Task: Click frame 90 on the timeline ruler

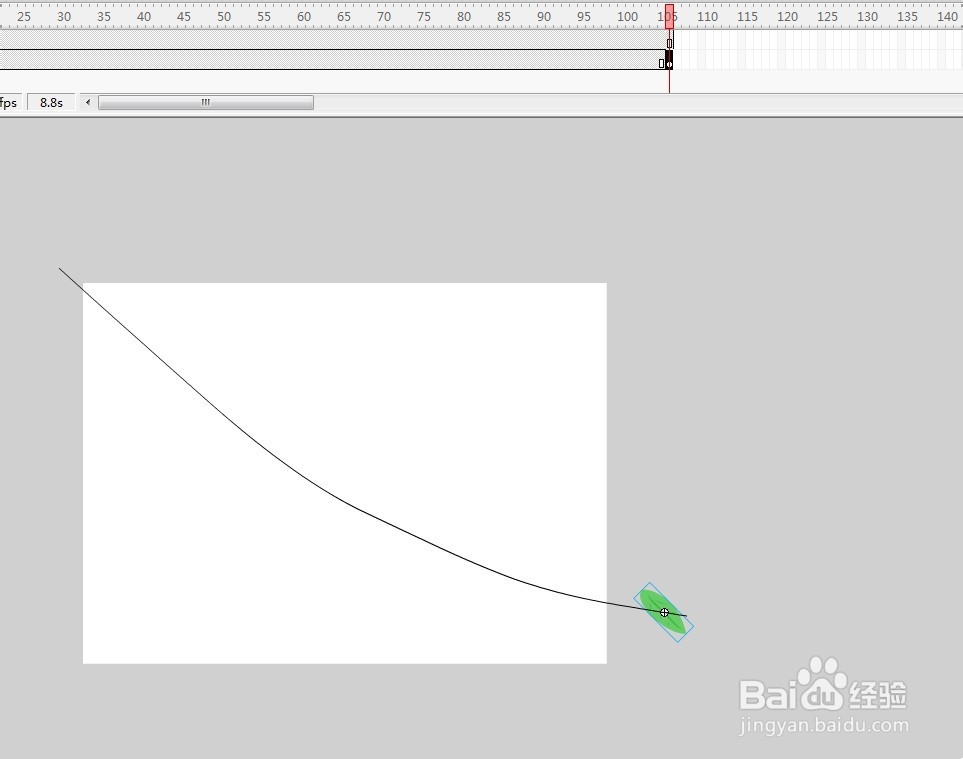Action: coord(544,17)
